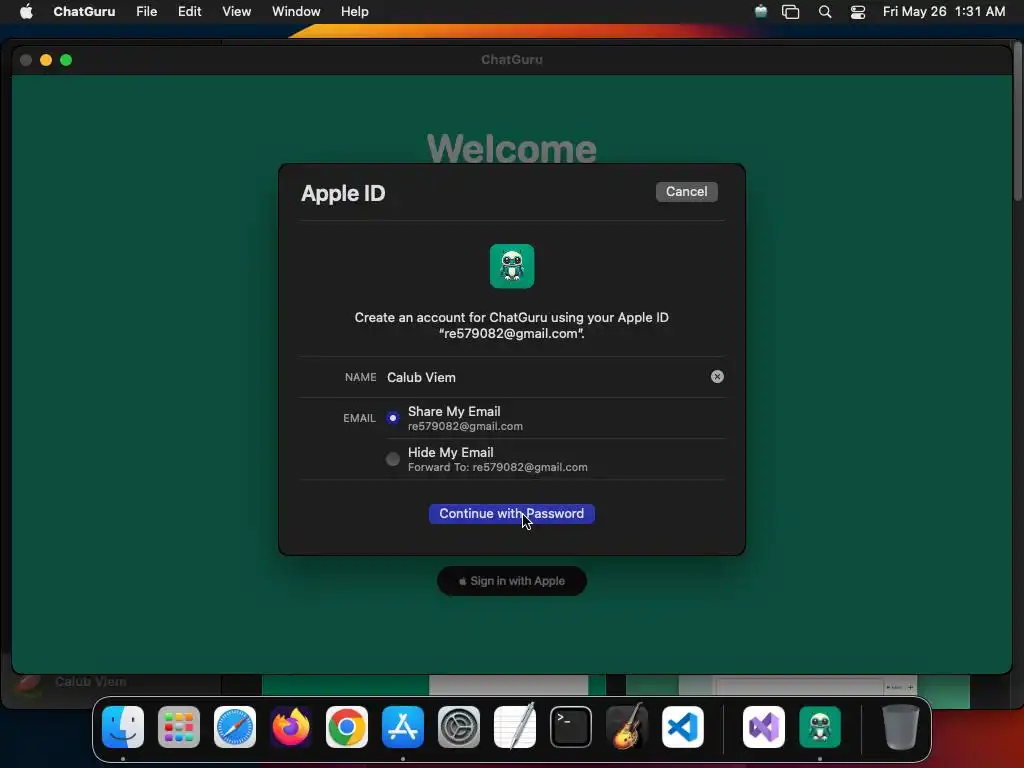Click the Forward To email address text
The image size is (1024, 768).
tap(498, 468)
